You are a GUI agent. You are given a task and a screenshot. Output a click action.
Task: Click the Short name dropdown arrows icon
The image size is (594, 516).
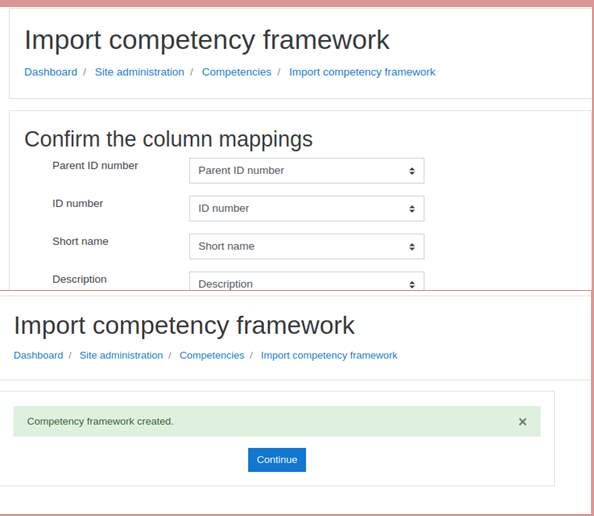click(x=412, y=247)
